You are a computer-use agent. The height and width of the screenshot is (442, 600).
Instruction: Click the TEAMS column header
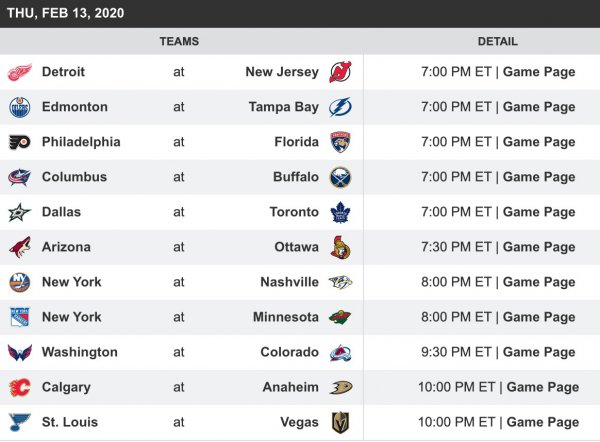click(x=179, y=41)
